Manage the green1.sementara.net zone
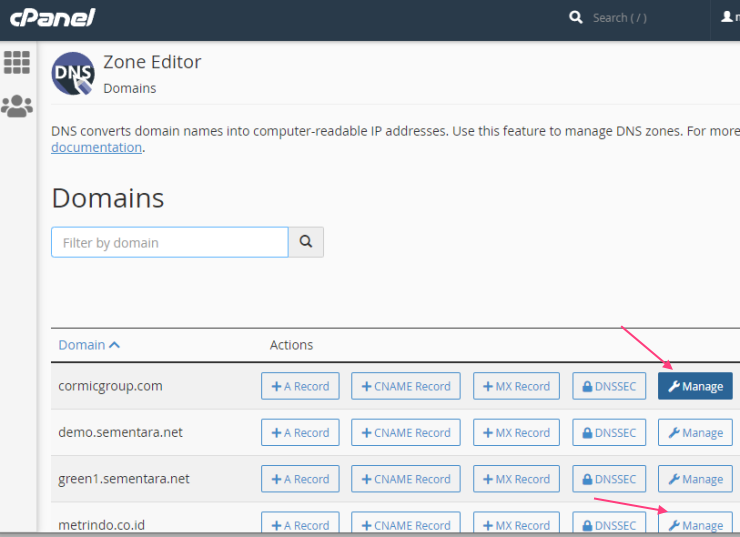This screenshot has width=740, height=537. pyautogui.click(x=695, y=478)
